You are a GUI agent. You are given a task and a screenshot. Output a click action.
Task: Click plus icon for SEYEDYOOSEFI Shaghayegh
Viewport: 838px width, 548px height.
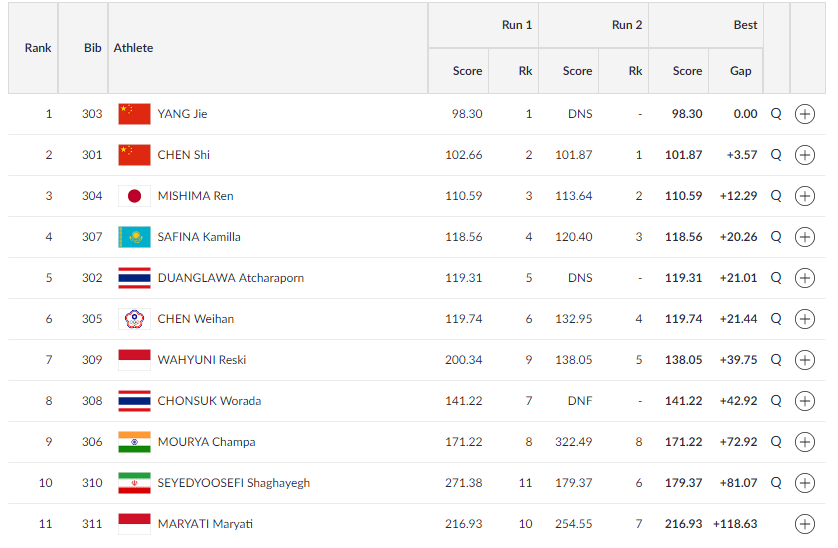tap(805, 483)
